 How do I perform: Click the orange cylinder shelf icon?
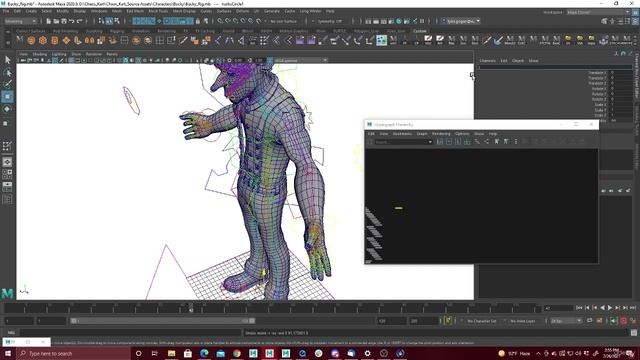54,40
